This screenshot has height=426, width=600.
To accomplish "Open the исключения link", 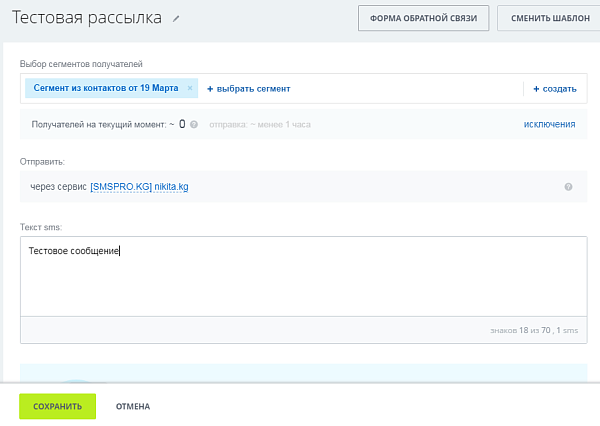I will point(549,124).
